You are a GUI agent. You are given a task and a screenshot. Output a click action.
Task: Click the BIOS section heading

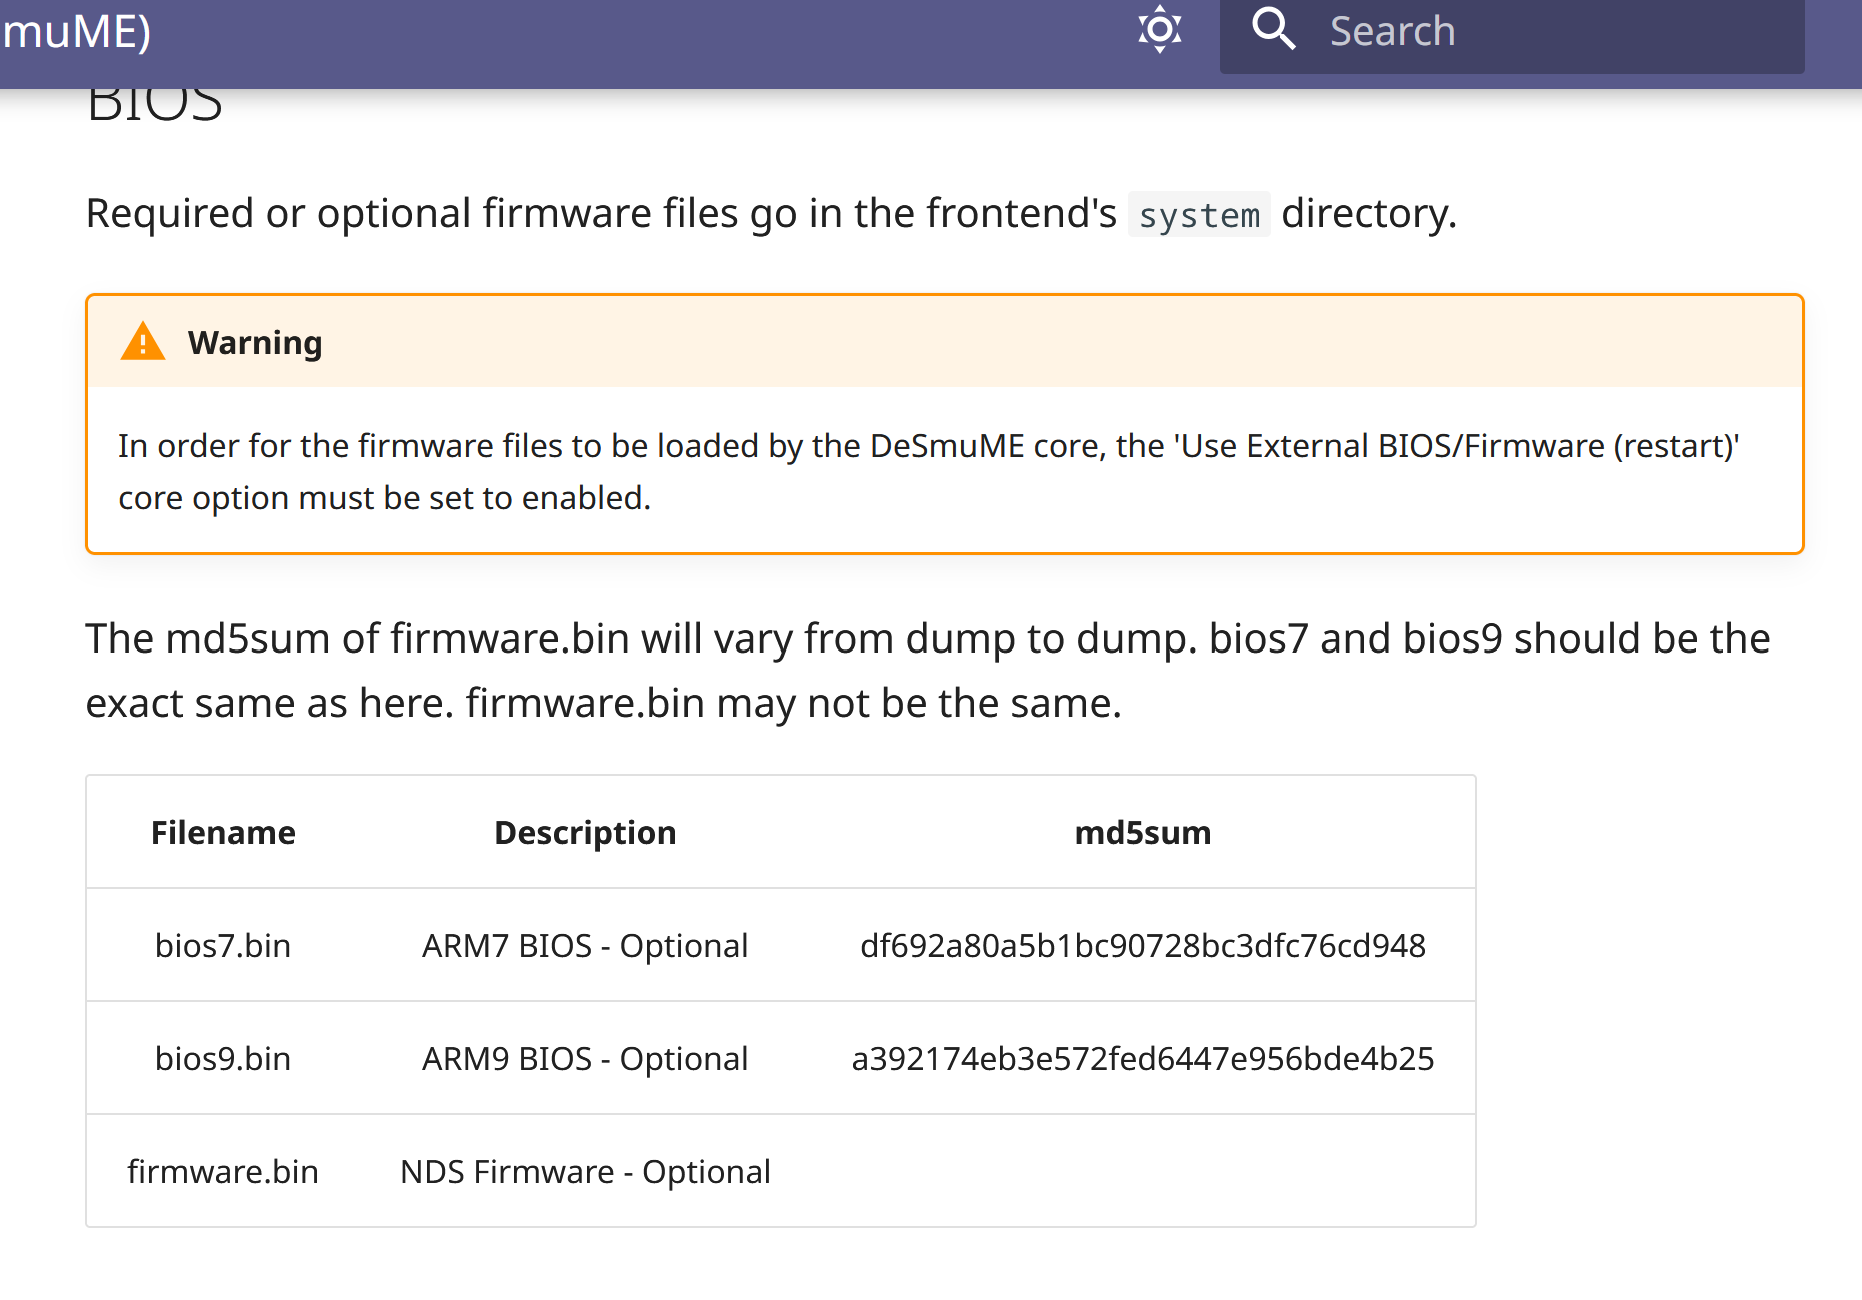point(155,106)
